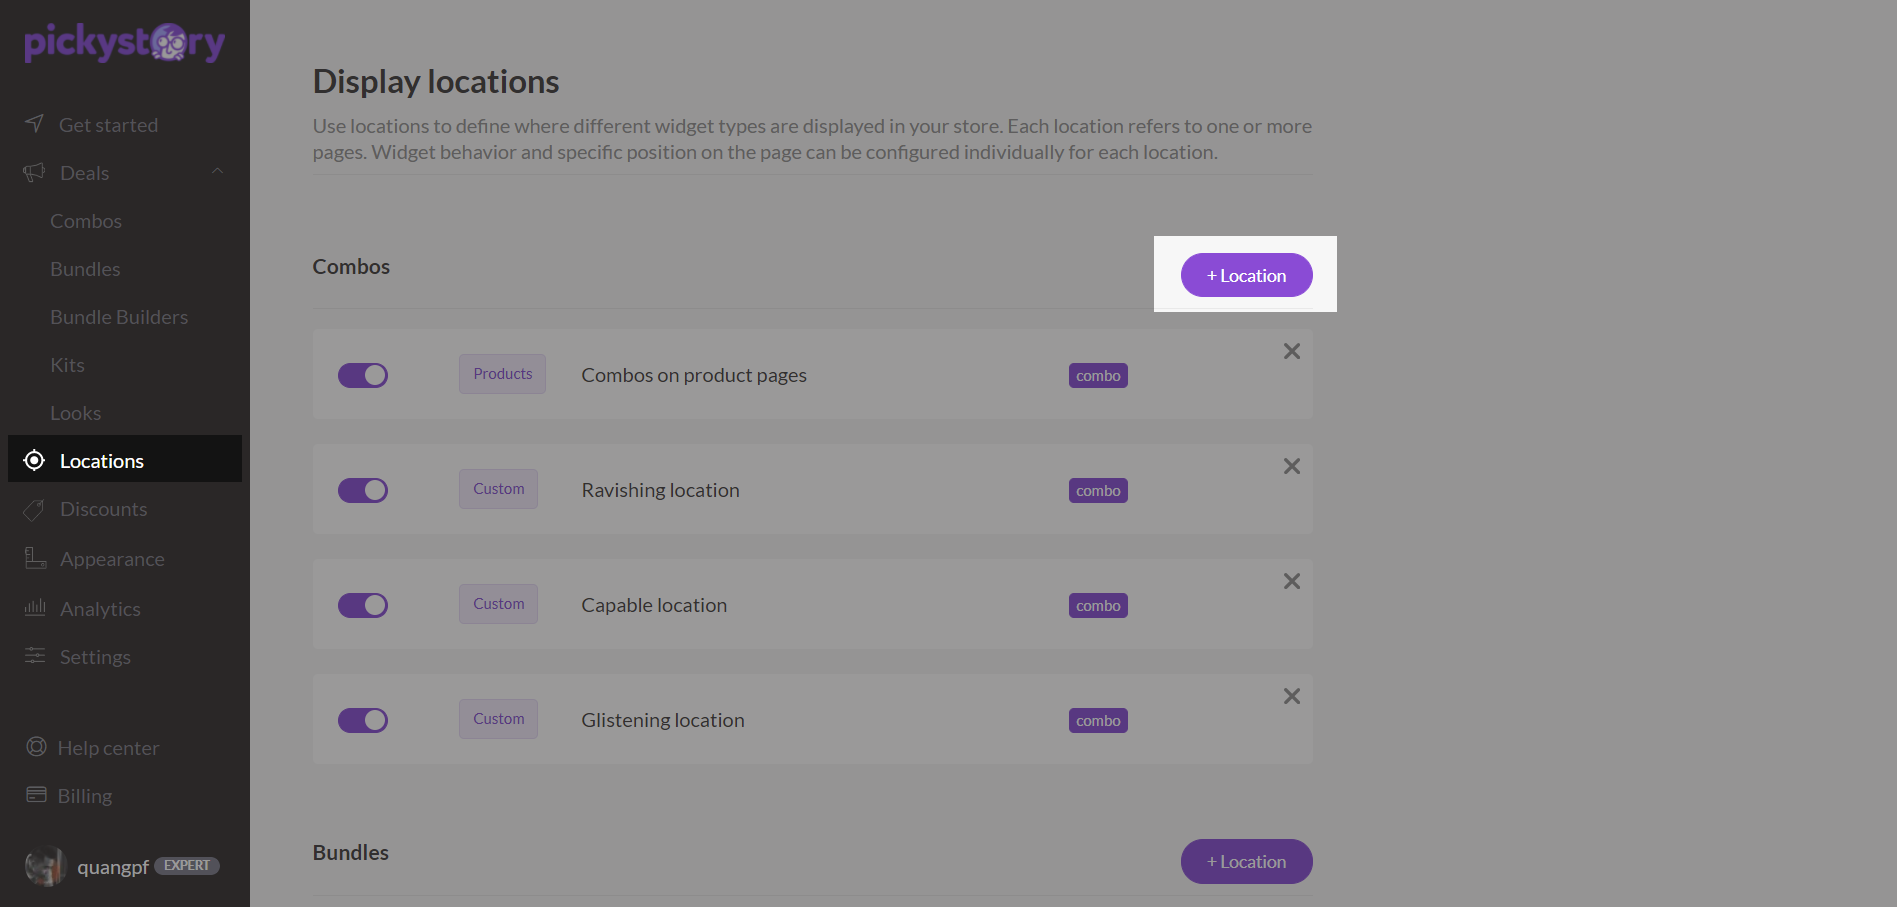Turn off the Ravishing location toggle
The width and height of the screenshot is (1897, 907).
point(363,490)
